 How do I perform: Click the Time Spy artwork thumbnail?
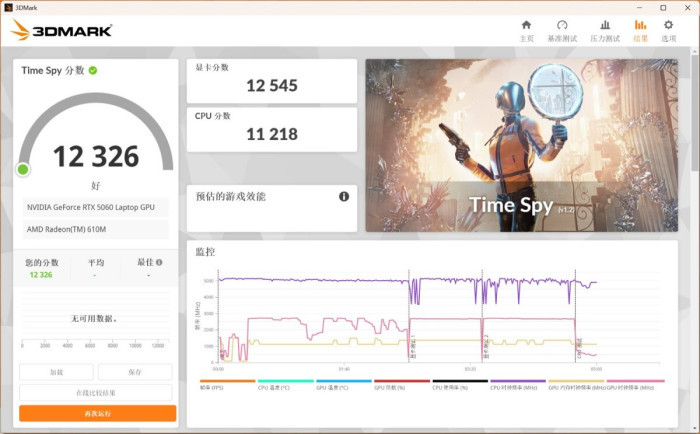click(x=521, y=146)
